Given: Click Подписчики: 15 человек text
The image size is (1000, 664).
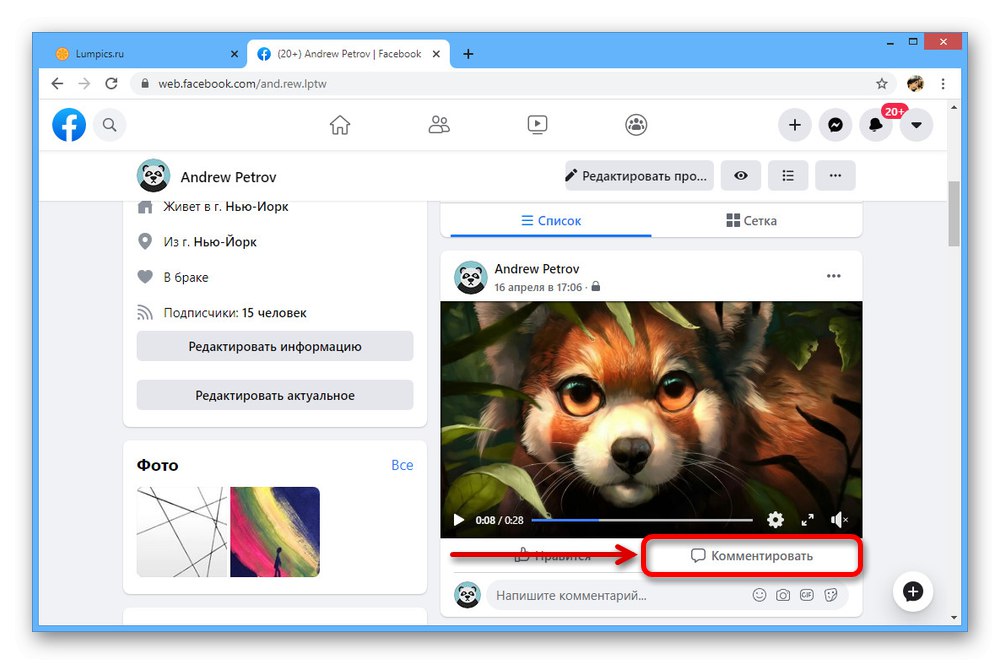Looking at the screenshot, I should pos(235,313).
